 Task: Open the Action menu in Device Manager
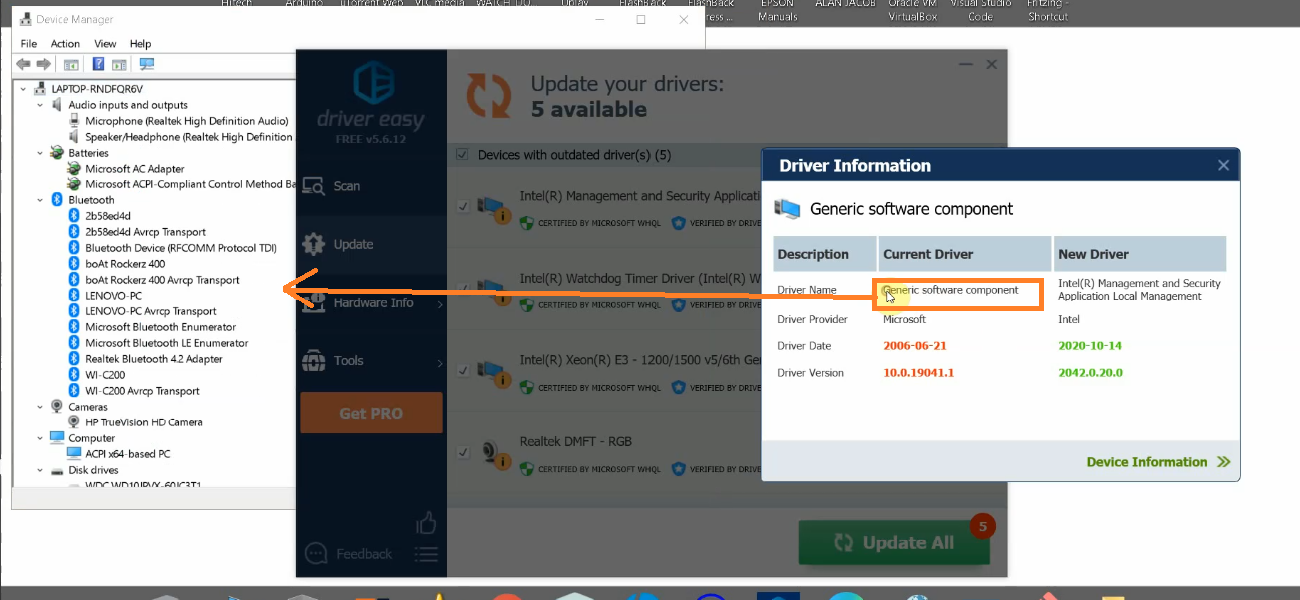(64, 43)
